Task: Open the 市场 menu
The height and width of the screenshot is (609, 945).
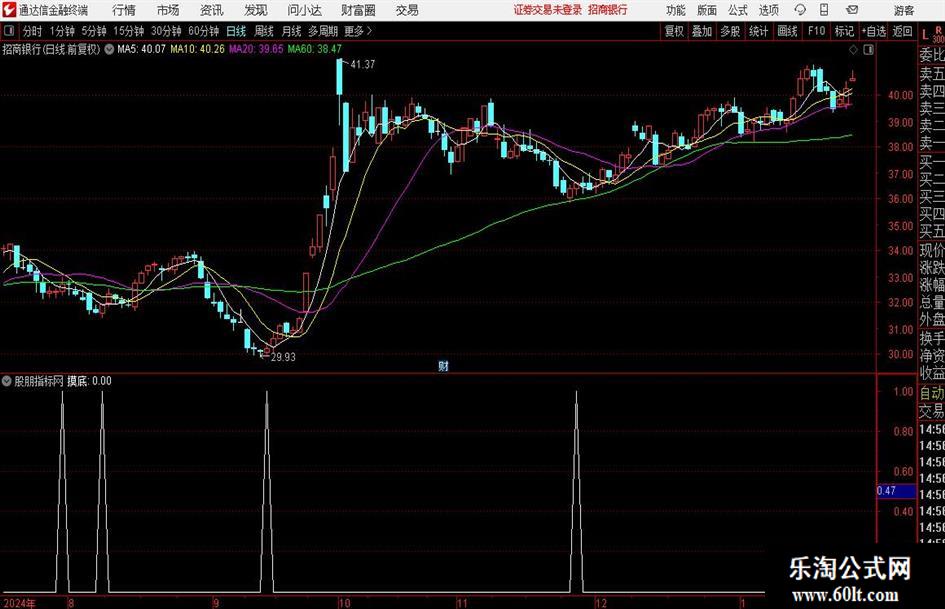Action: pos(168,10)
